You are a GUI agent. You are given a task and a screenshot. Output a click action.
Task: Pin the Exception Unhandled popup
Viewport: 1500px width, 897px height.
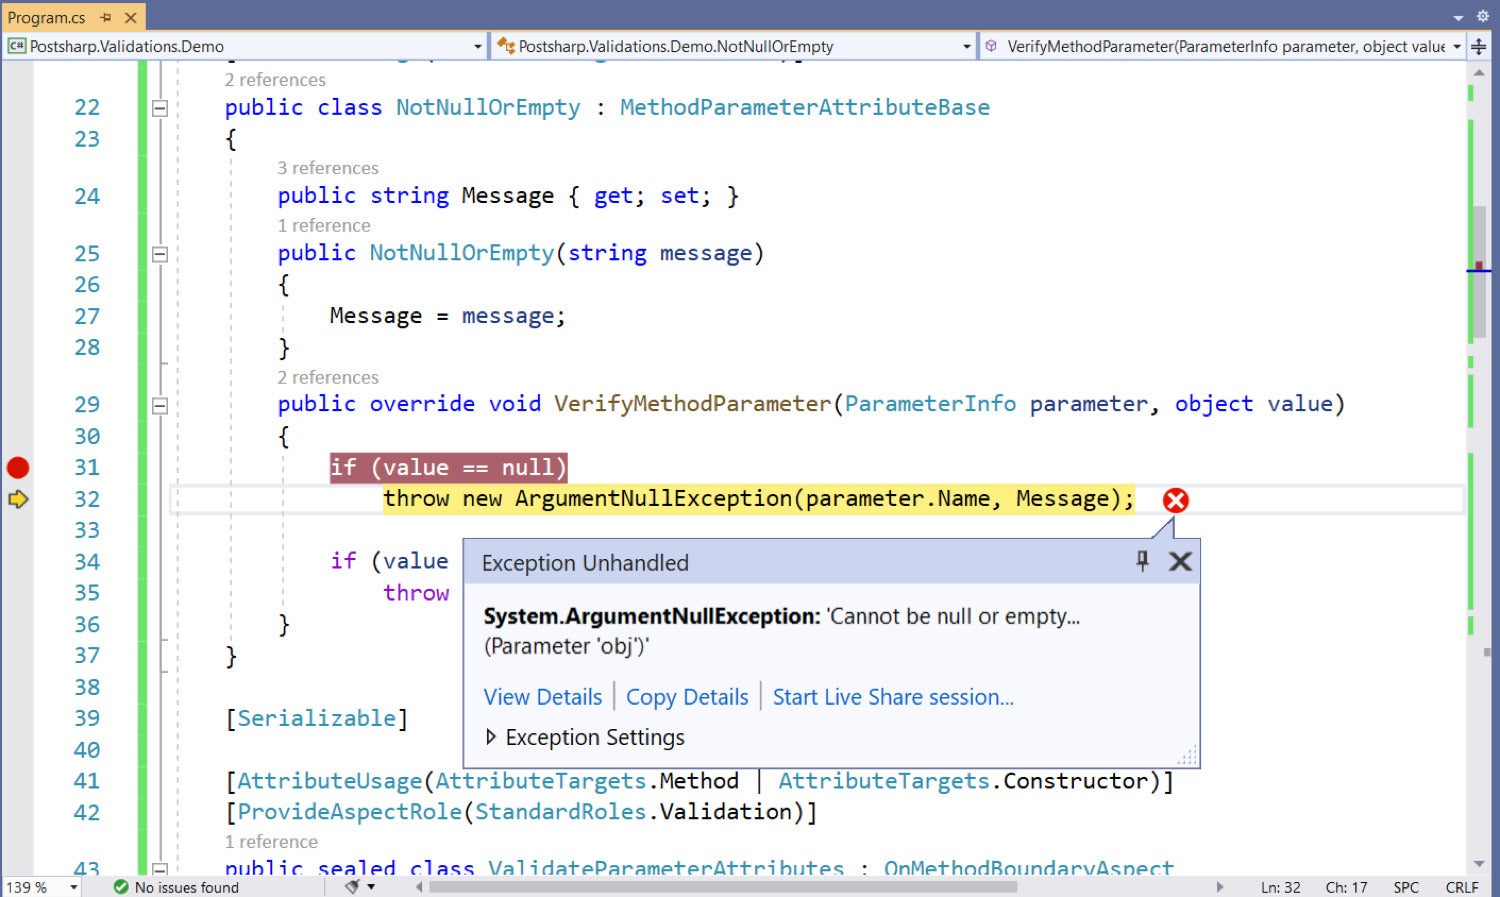pyautogui.click(x=1142, y=561)
